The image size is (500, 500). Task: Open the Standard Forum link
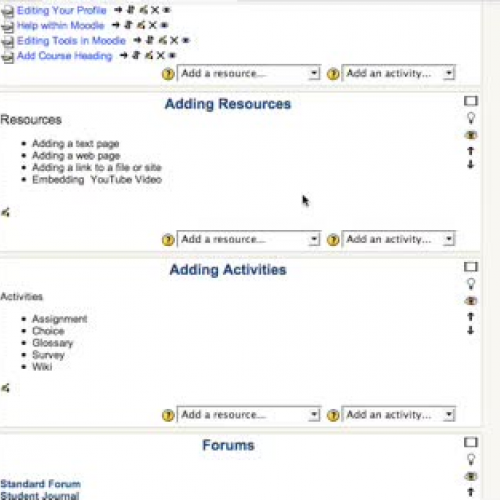pyautogui.click(x=40, y=484)
